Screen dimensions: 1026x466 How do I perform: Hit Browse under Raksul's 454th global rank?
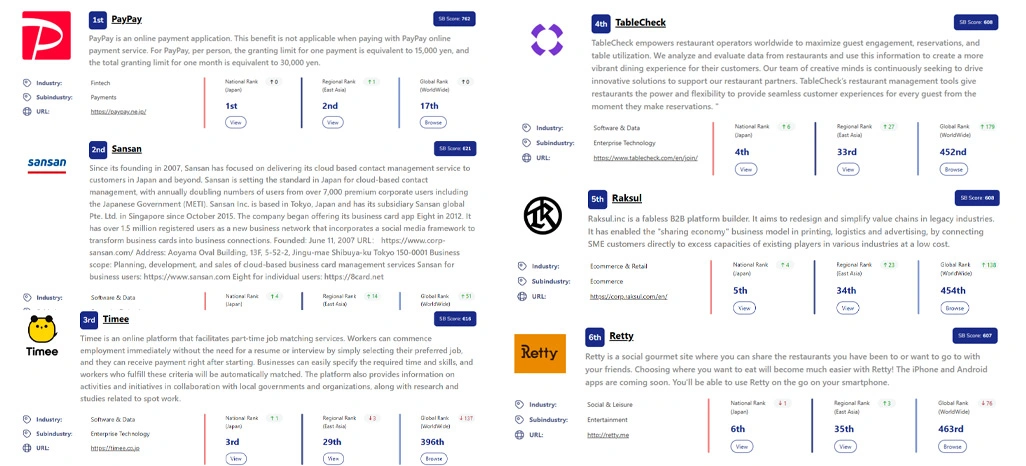point(954,308)
